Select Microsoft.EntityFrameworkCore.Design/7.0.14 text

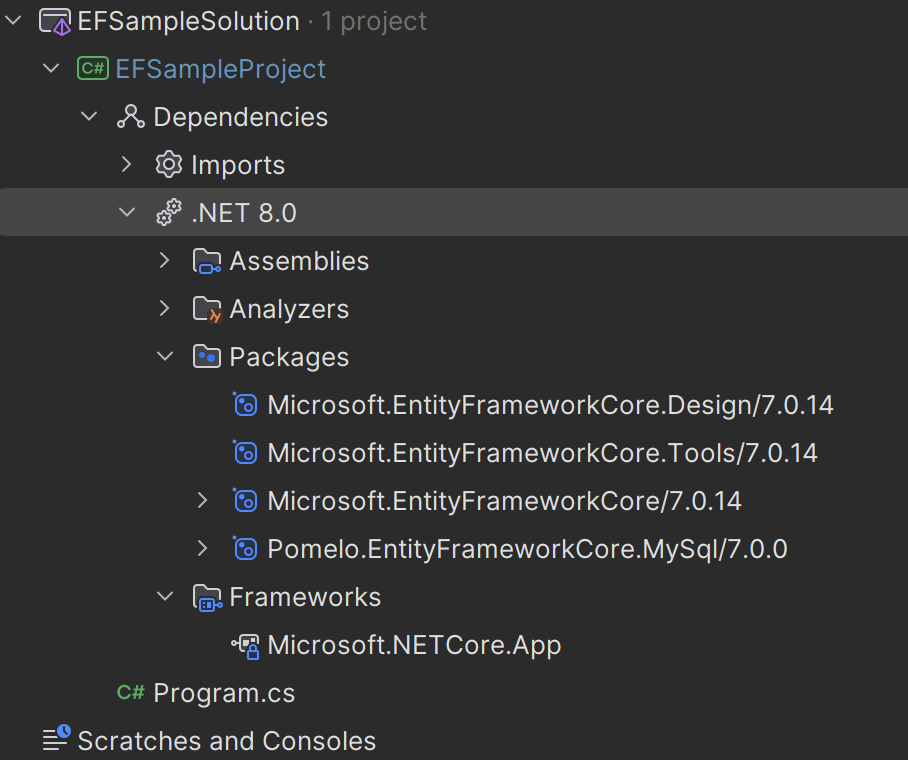coord(551,405)
